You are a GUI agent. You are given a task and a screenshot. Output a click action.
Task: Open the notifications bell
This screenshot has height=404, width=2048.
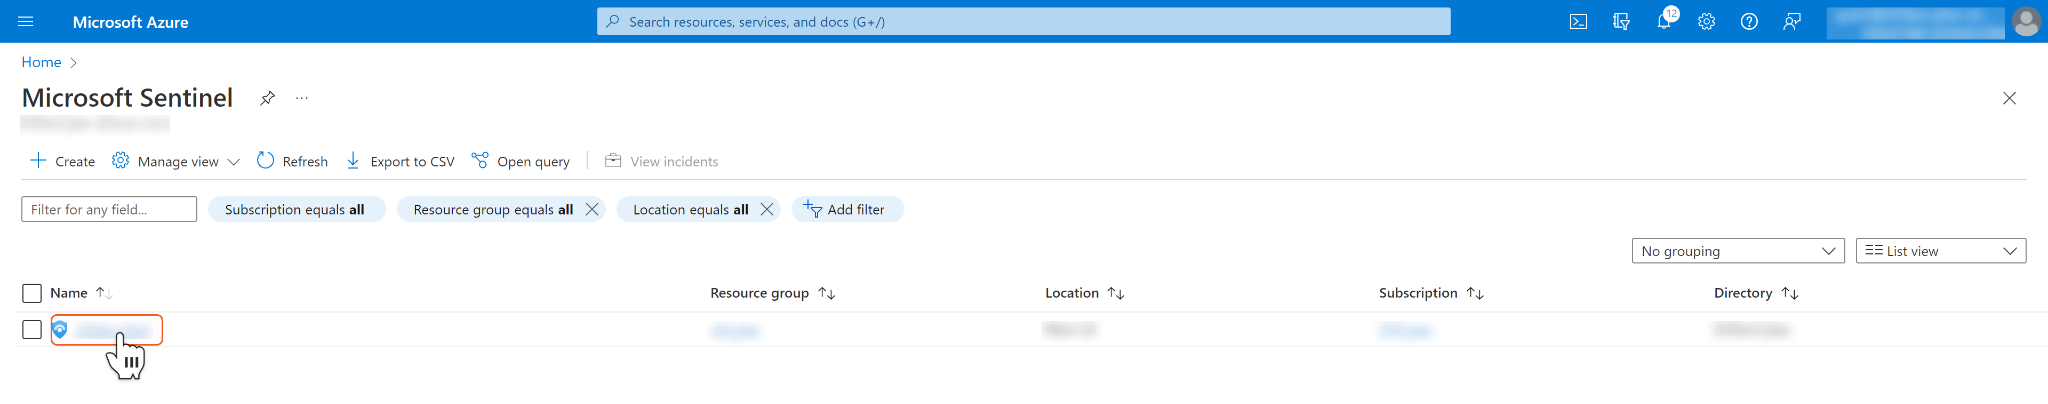(1664, 22)
